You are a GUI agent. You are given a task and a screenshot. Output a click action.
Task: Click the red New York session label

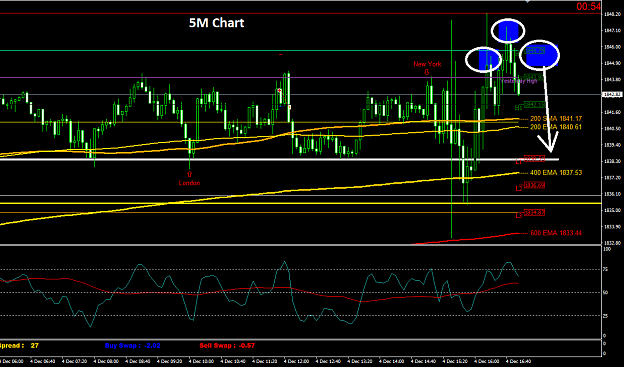tap(427, 64)
